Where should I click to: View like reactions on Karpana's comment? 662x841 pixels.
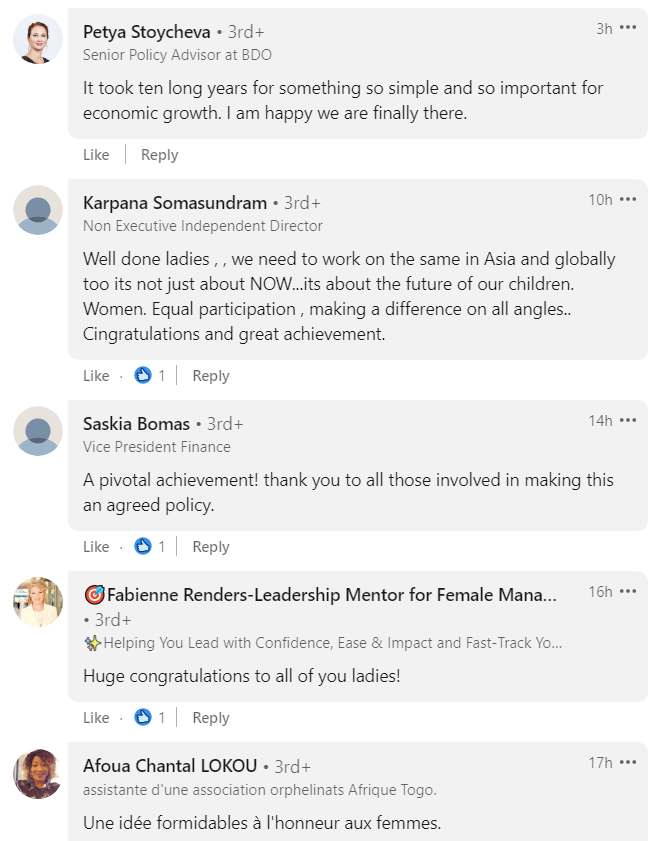pyautogui.click(x=149, y=375)
